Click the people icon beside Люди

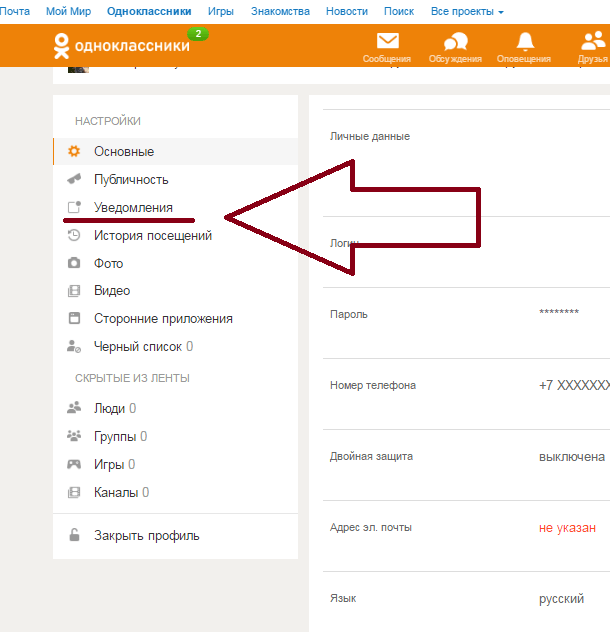pyautogui.click(x=74, y=408)
